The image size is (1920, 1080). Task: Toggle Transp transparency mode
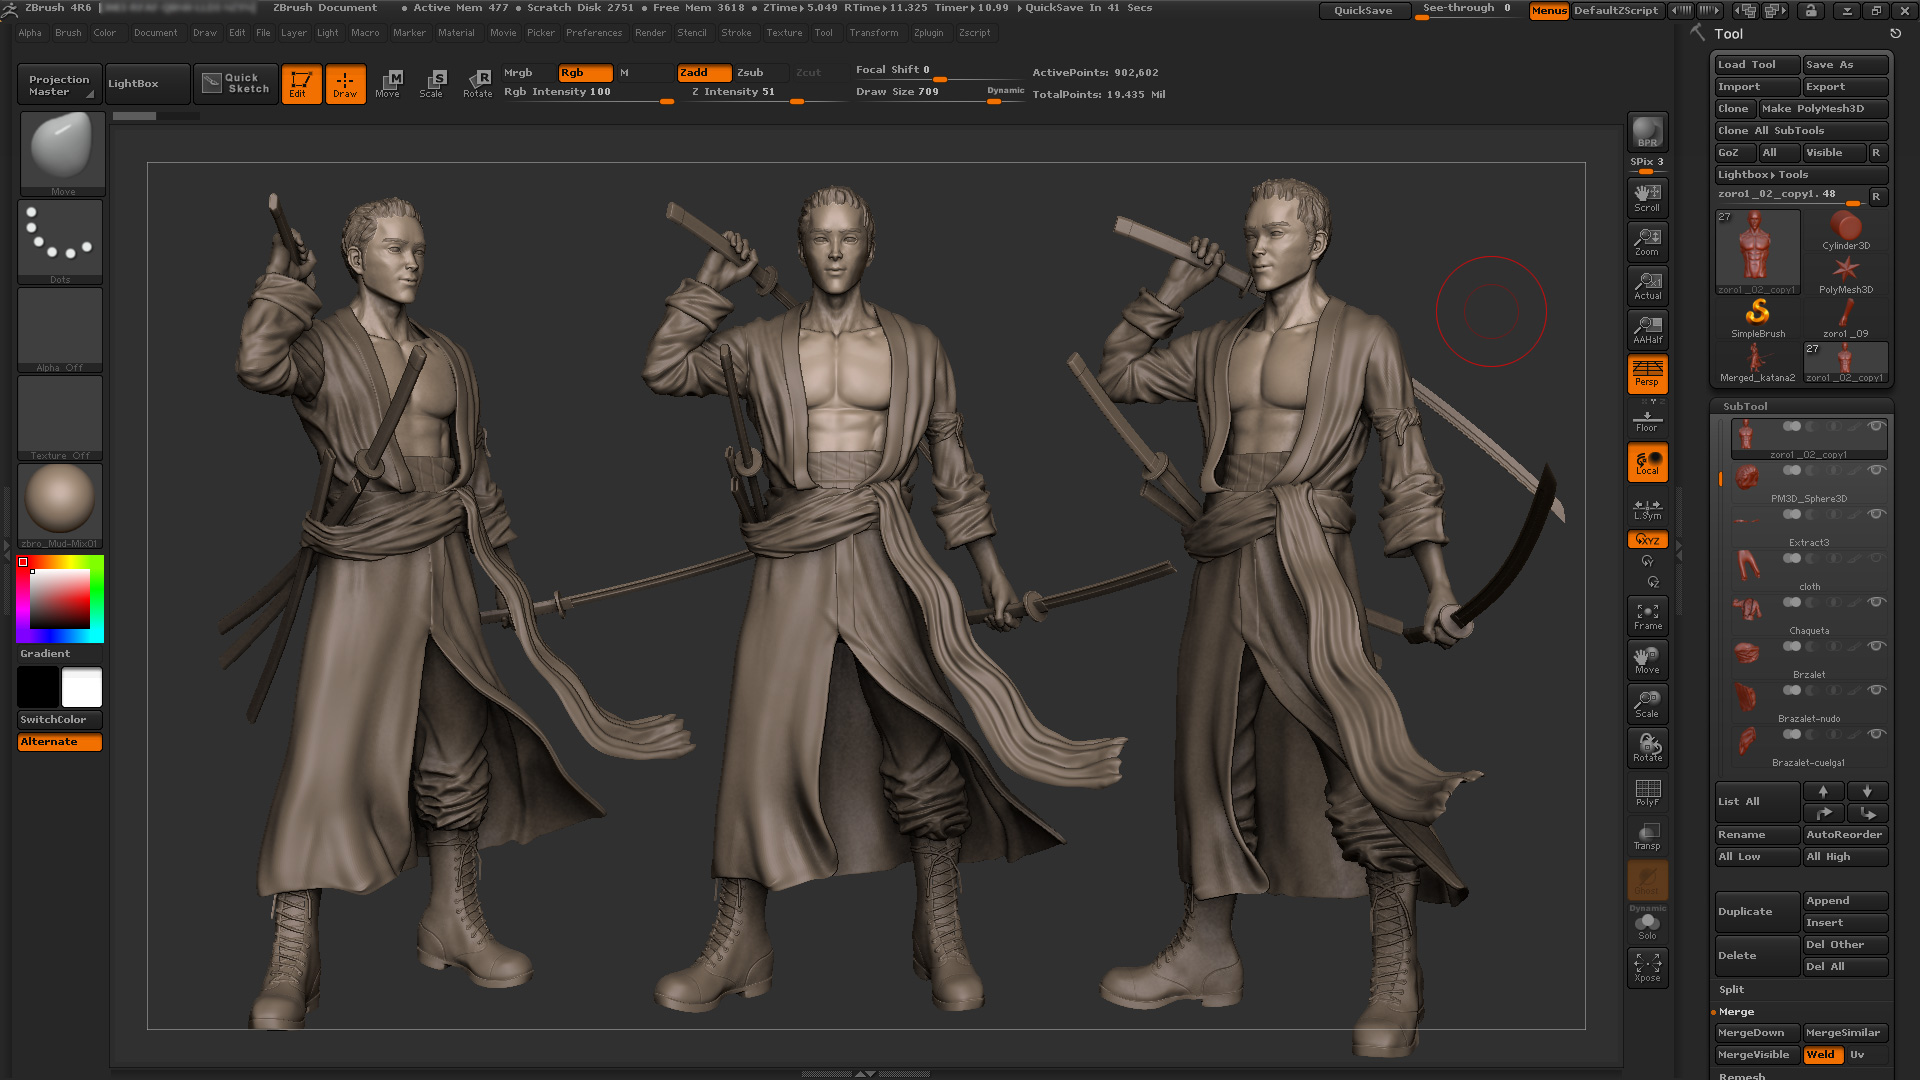(x=1647, y=836)
